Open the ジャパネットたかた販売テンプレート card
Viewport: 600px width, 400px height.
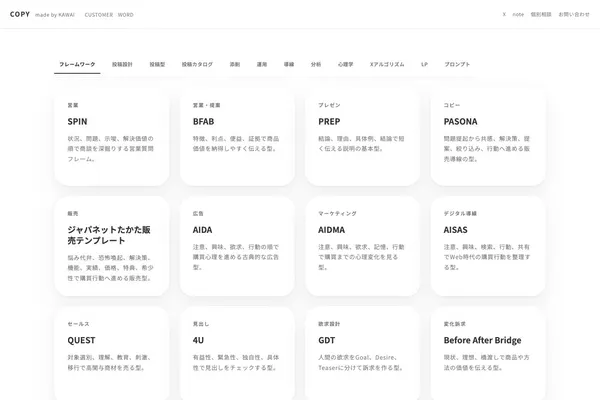coord(112,246)
